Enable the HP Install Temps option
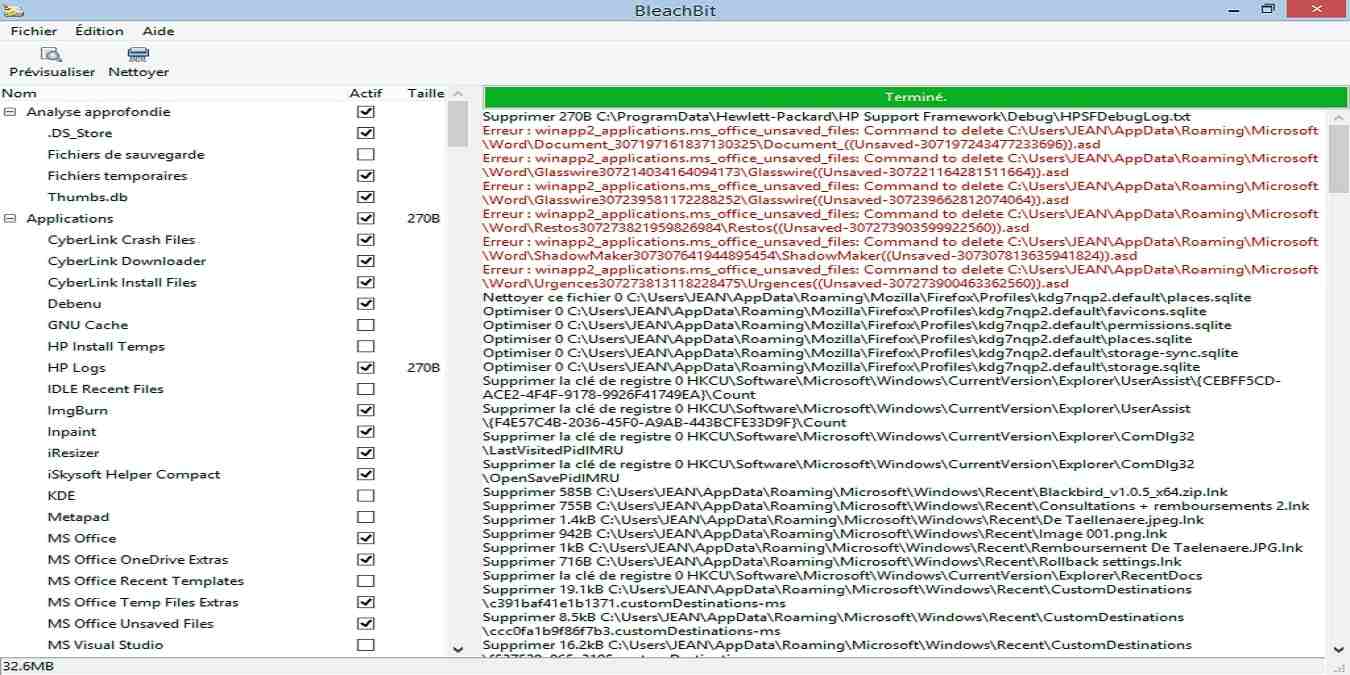The image size is (1350, 675). pyautogui.click(x=366, y=345)
